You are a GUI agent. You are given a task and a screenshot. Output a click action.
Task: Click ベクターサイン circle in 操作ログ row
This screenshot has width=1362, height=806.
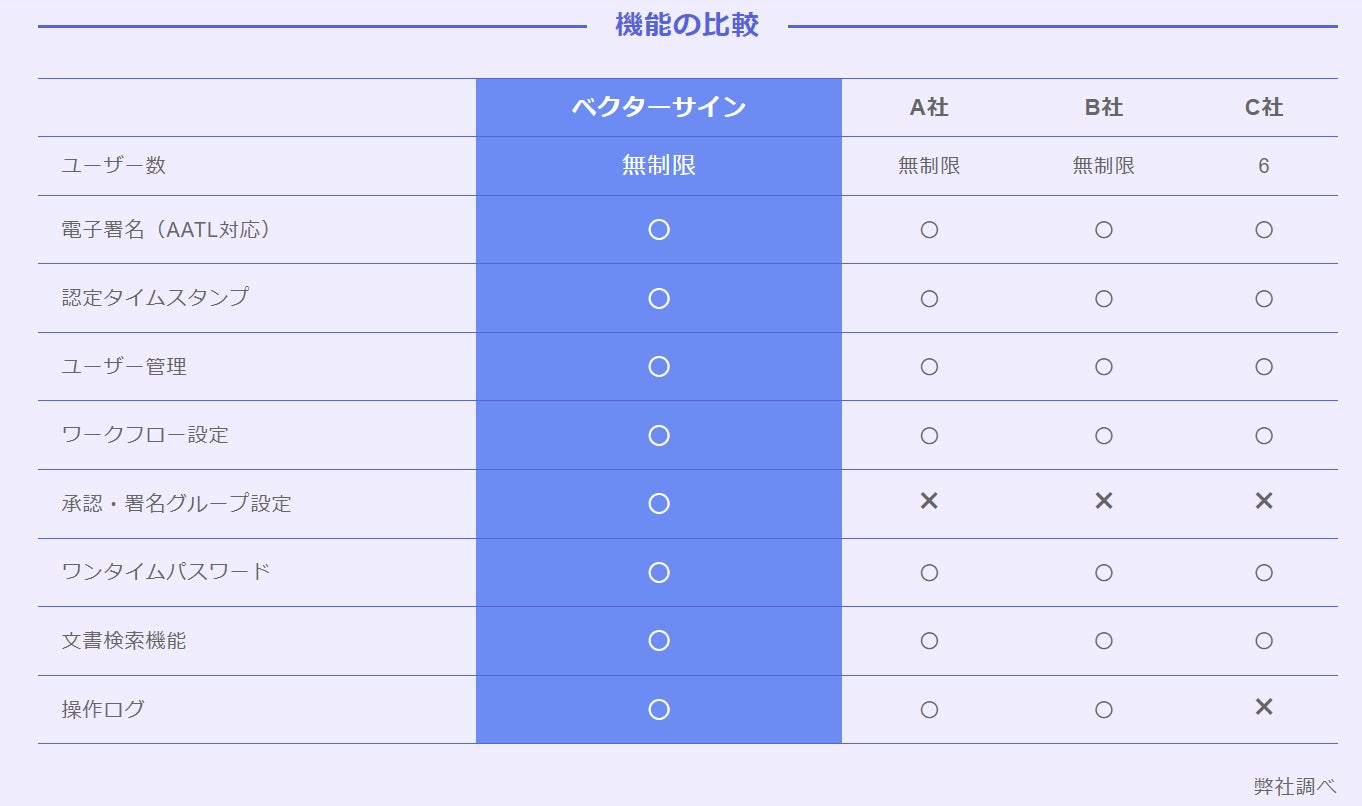point(659,709)
